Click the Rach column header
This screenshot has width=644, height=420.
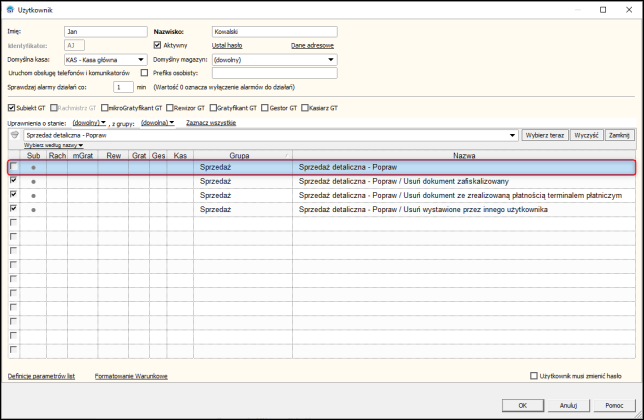[57, 156]
